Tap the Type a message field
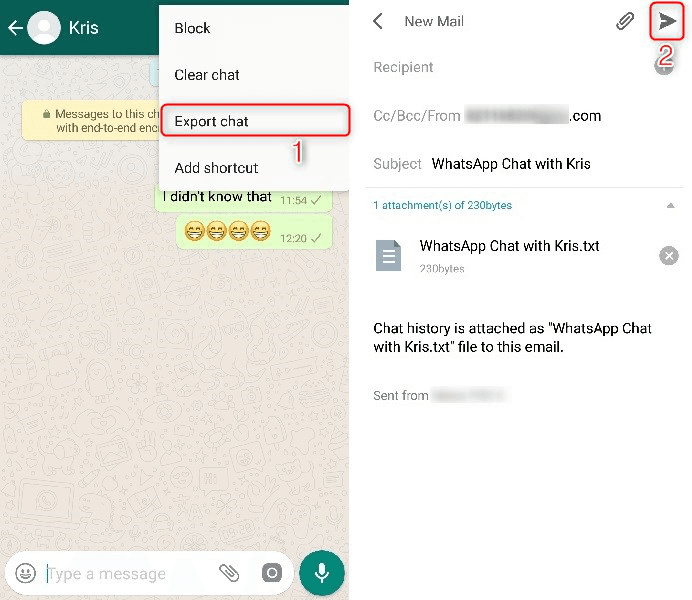The width and height of the screenshot is (692, 600). click(125, 574)
